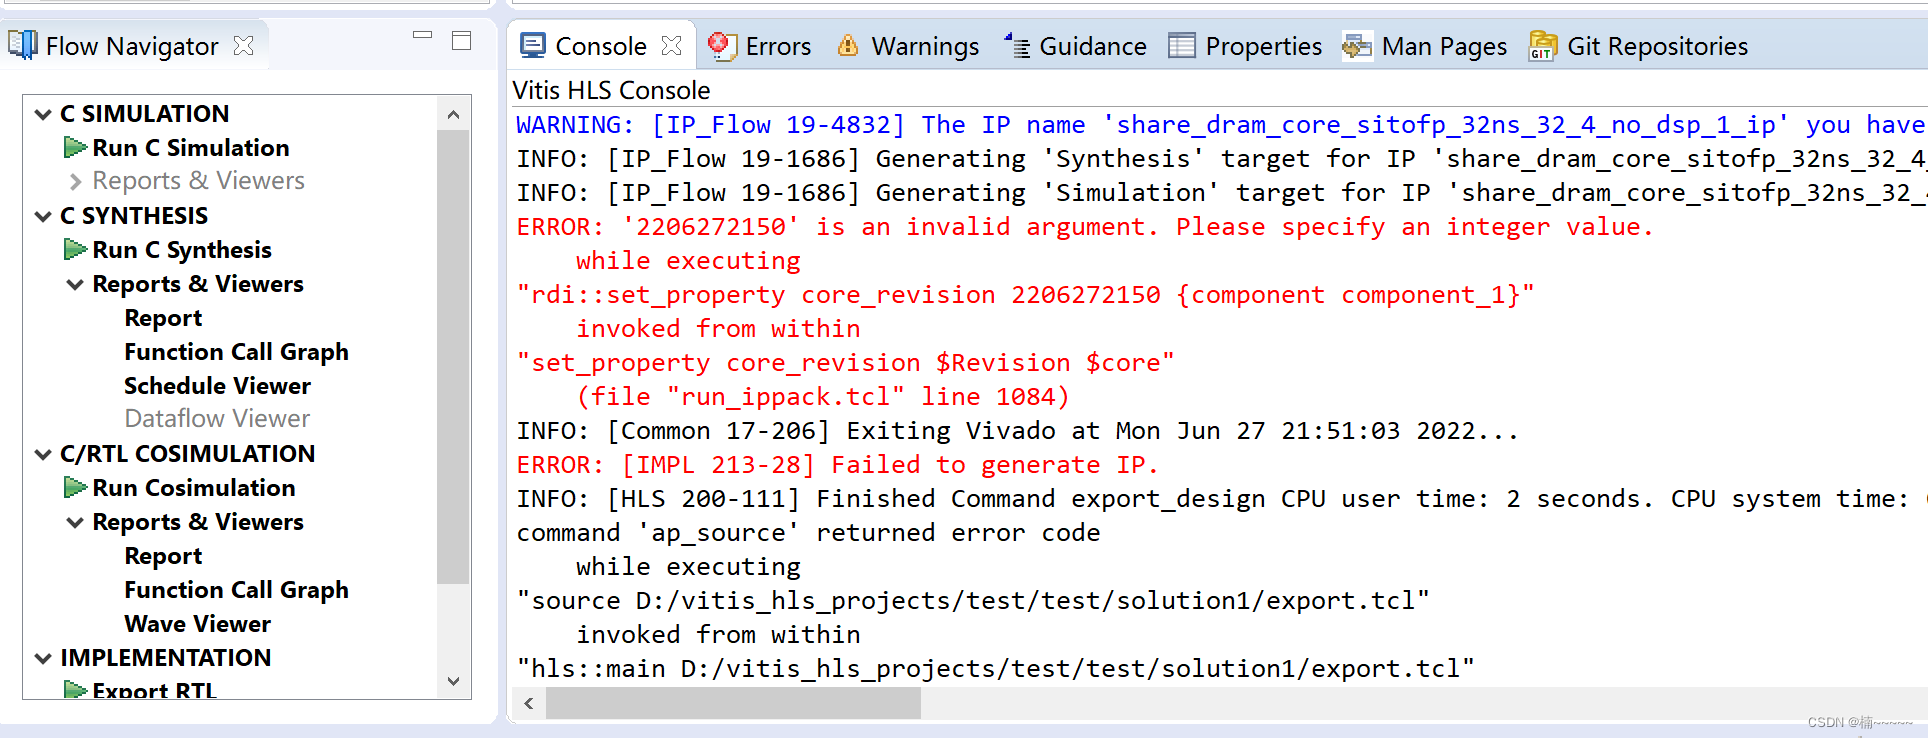Screen dimensions: 1928x738
Task: Select Export RTL under Implementation
Action: click(154, 690)
